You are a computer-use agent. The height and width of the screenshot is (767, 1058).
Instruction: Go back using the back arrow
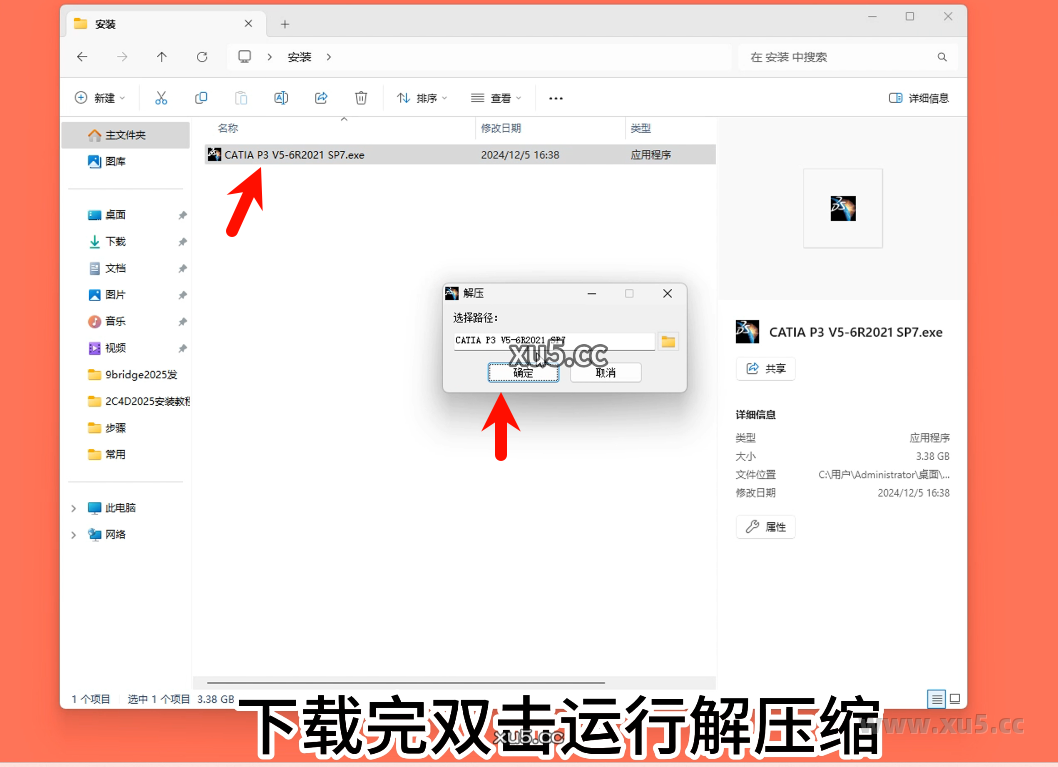click(x=82, y=57)
